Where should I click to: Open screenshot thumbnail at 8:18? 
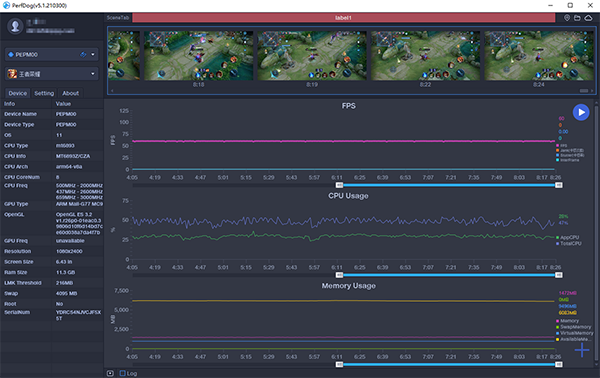pos(198,56)
